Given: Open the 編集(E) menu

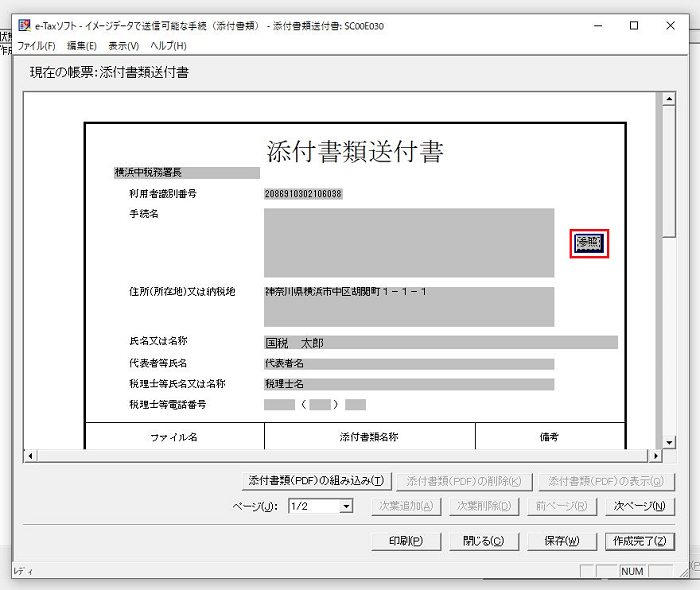Looking at the screenshot, I should (x=82, y=46).
